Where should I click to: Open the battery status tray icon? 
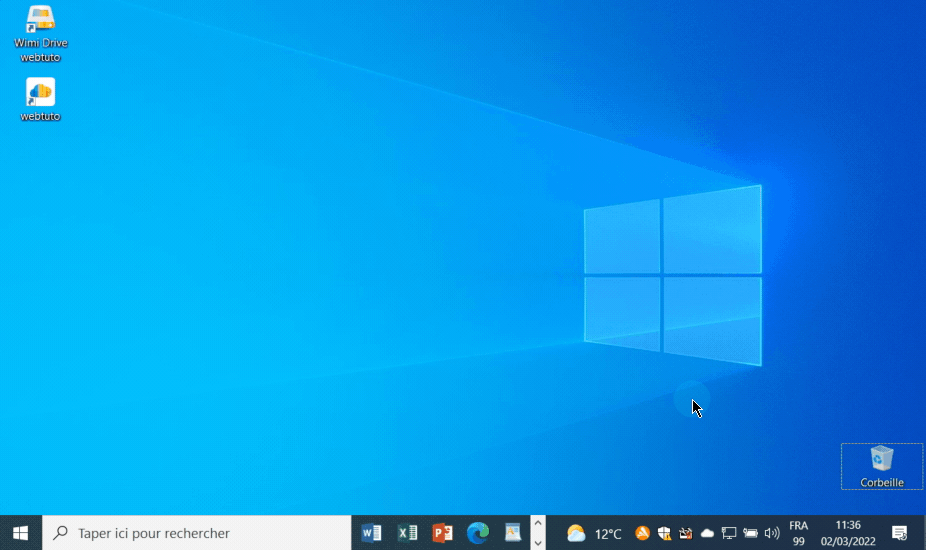(750, 533)
